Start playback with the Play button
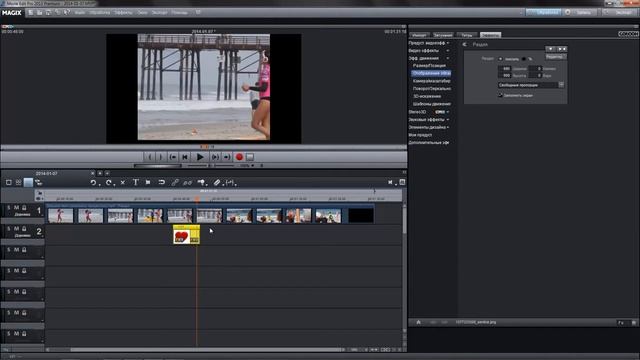 (200, 157)
